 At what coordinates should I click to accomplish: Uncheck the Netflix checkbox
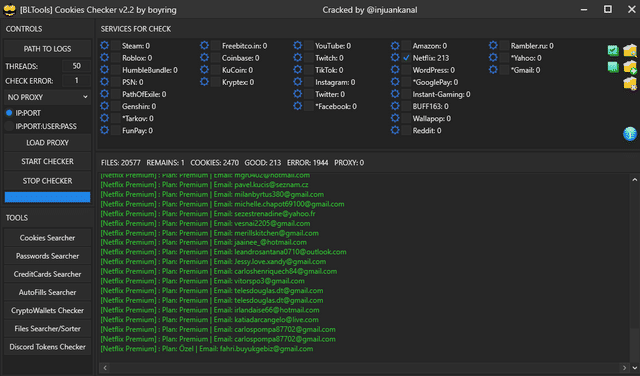tap(406, 58)
